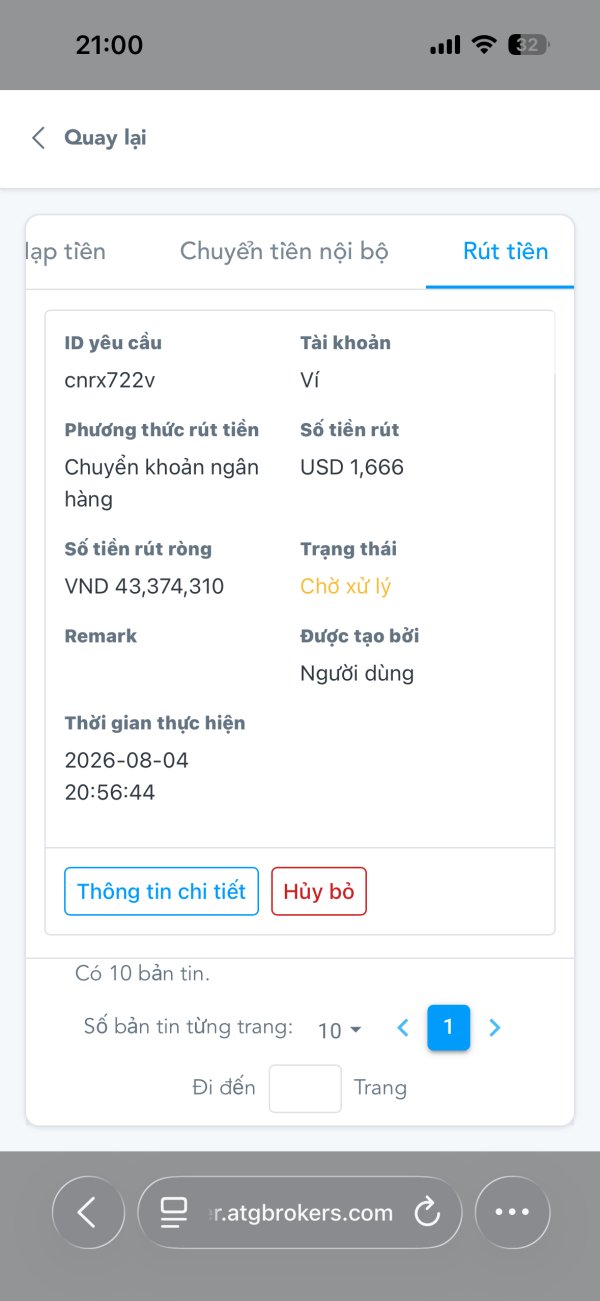The width and height of the screenshot is (600, 1301).
Task: Tap the back chevron beside Quay lại
Action: click(39, 138)
